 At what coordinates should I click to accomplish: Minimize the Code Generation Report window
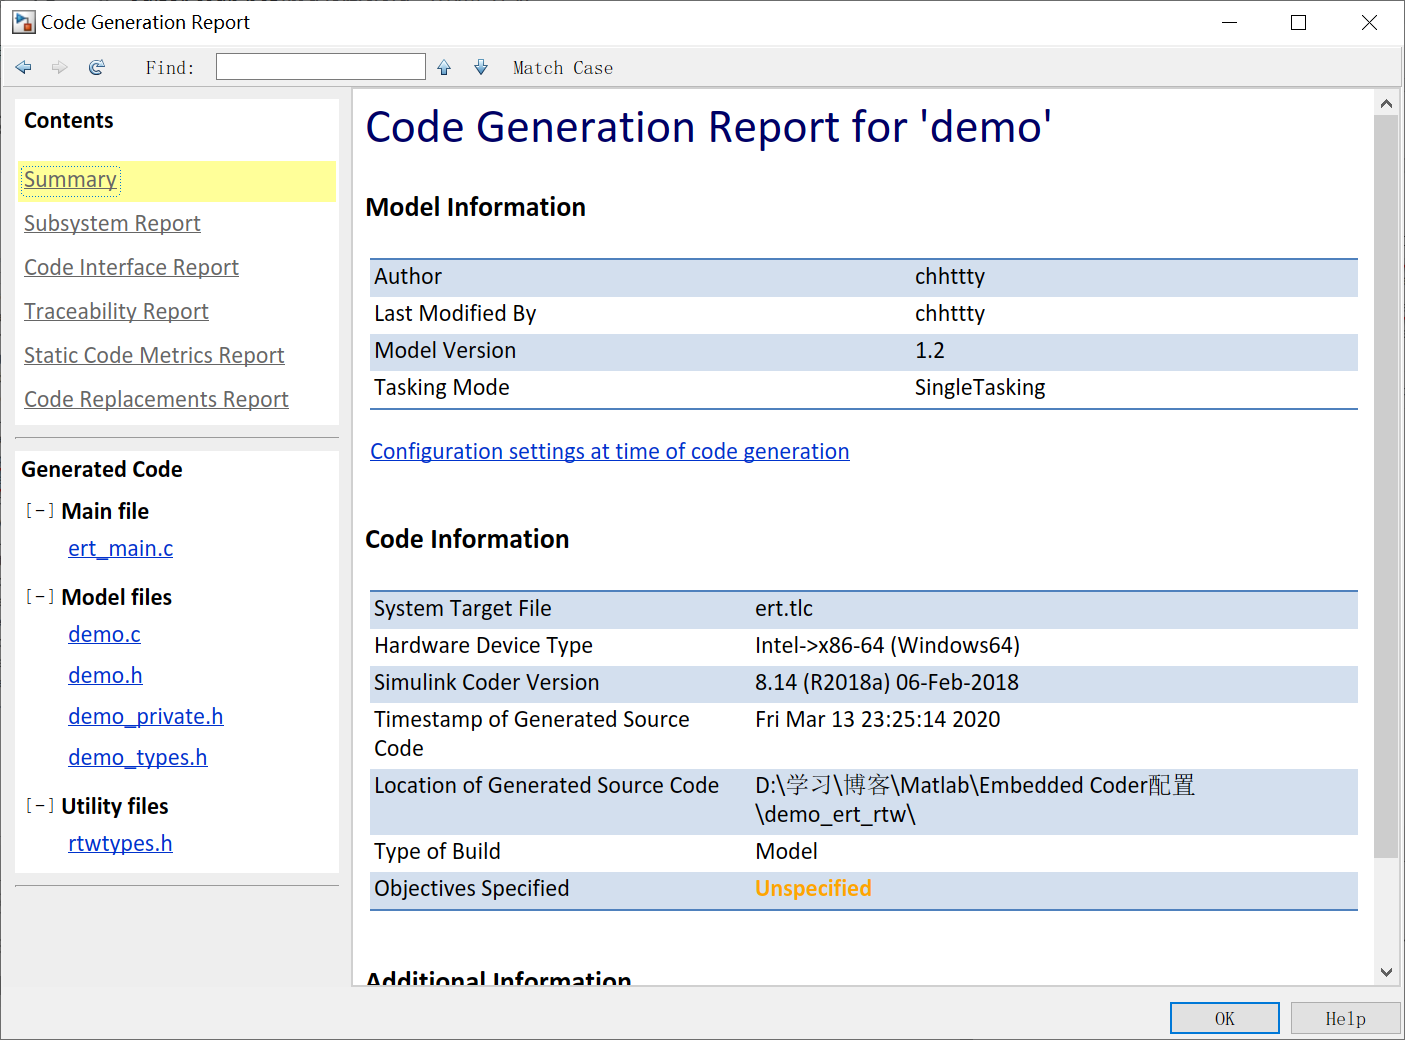(1230, 22)
